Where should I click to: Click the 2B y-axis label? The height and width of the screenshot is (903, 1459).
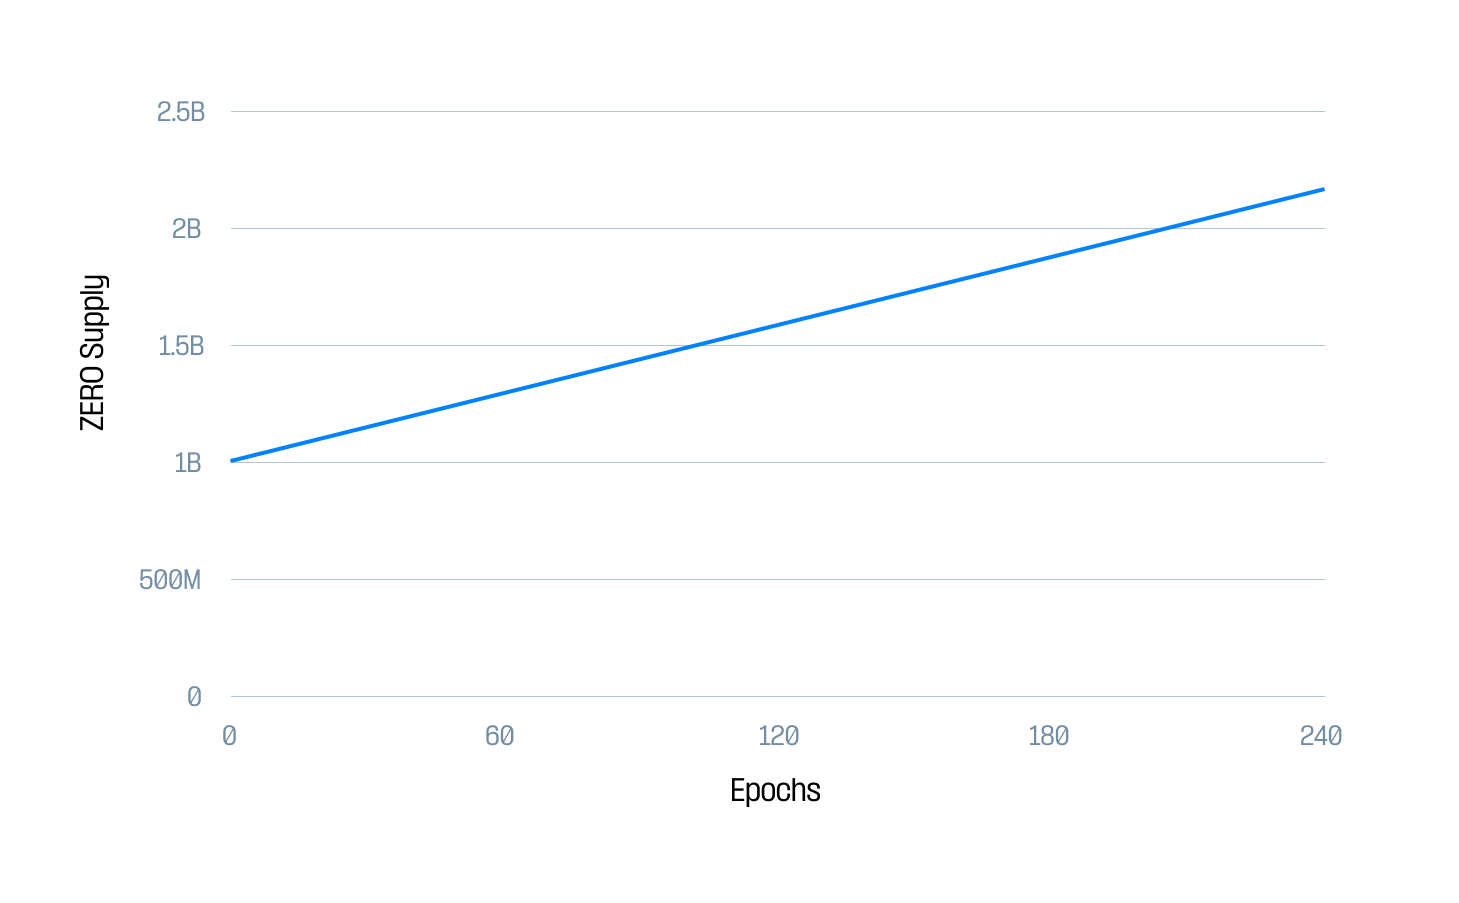click(187, 229)
